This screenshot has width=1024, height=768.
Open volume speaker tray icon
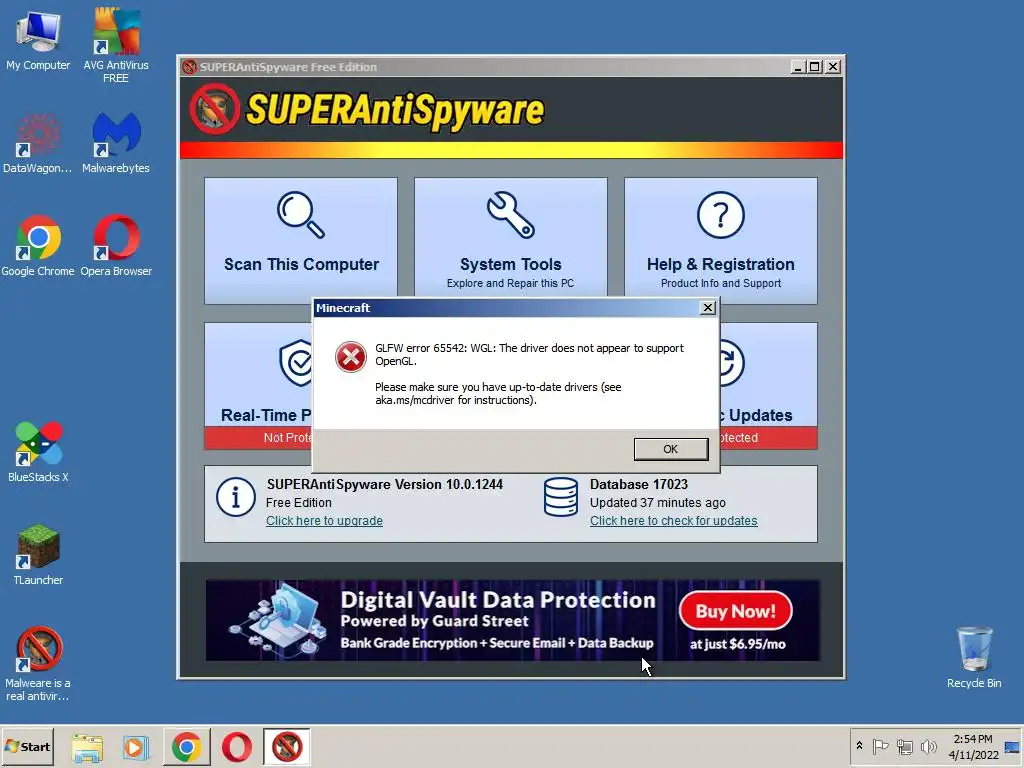click(x=928, y=746)
